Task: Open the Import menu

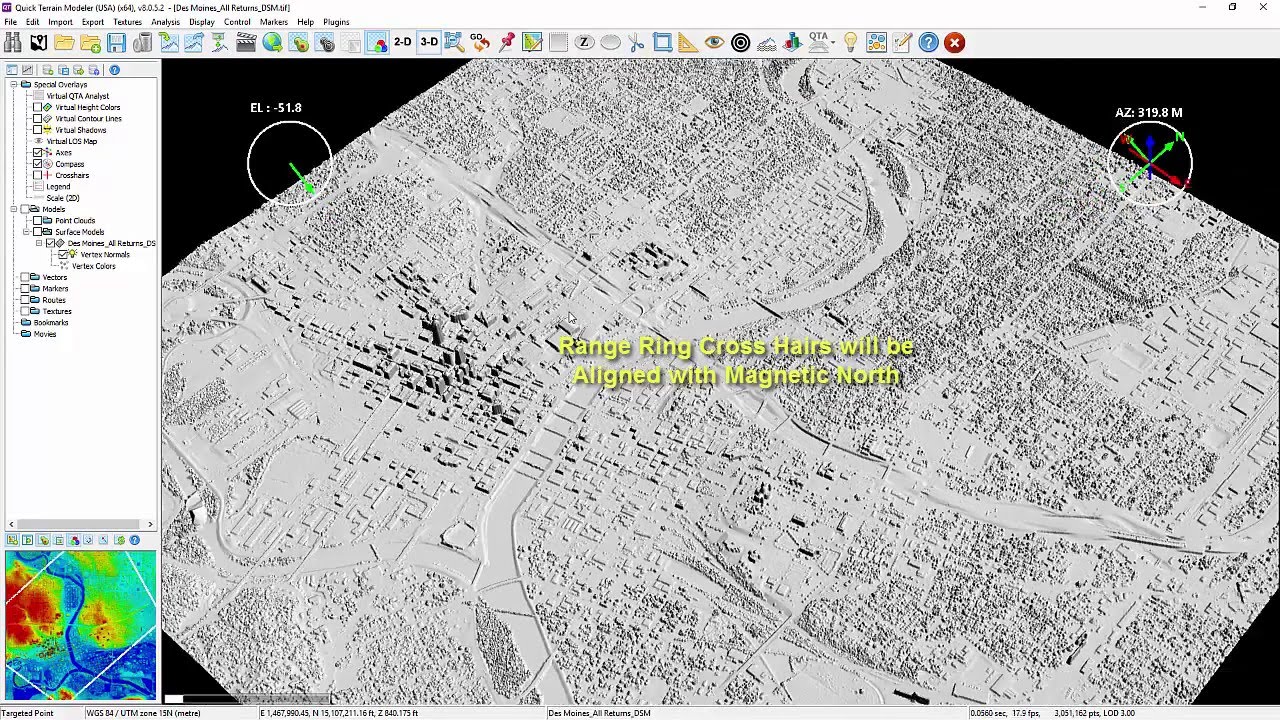Action: coord(60,22)
